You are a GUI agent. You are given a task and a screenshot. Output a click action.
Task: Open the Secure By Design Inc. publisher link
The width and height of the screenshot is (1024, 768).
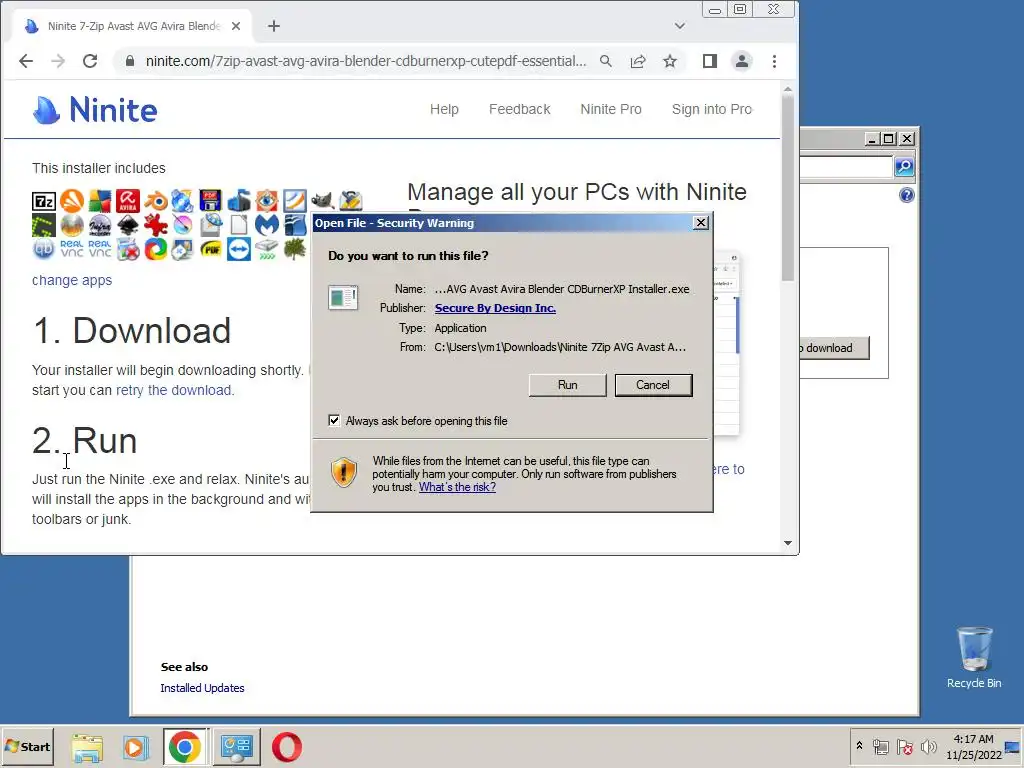pyautogui.click(x=495, y=308)
